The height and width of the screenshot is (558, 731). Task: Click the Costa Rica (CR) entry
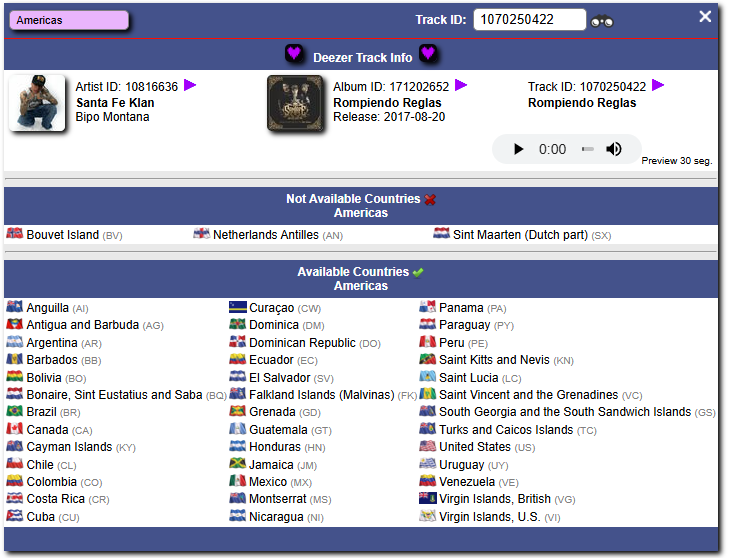pos(58,499)
